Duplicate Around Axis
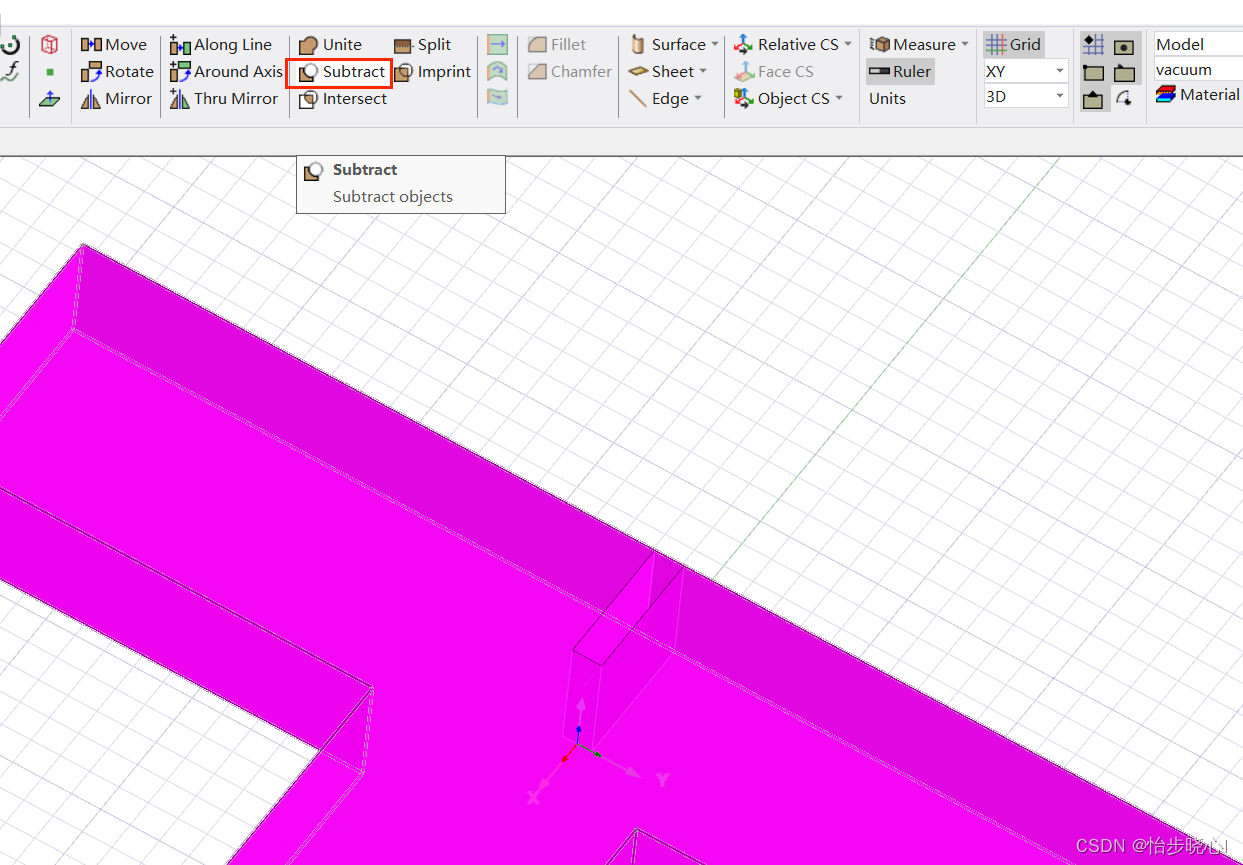1243x865 pixels. (x=227, y=72)
